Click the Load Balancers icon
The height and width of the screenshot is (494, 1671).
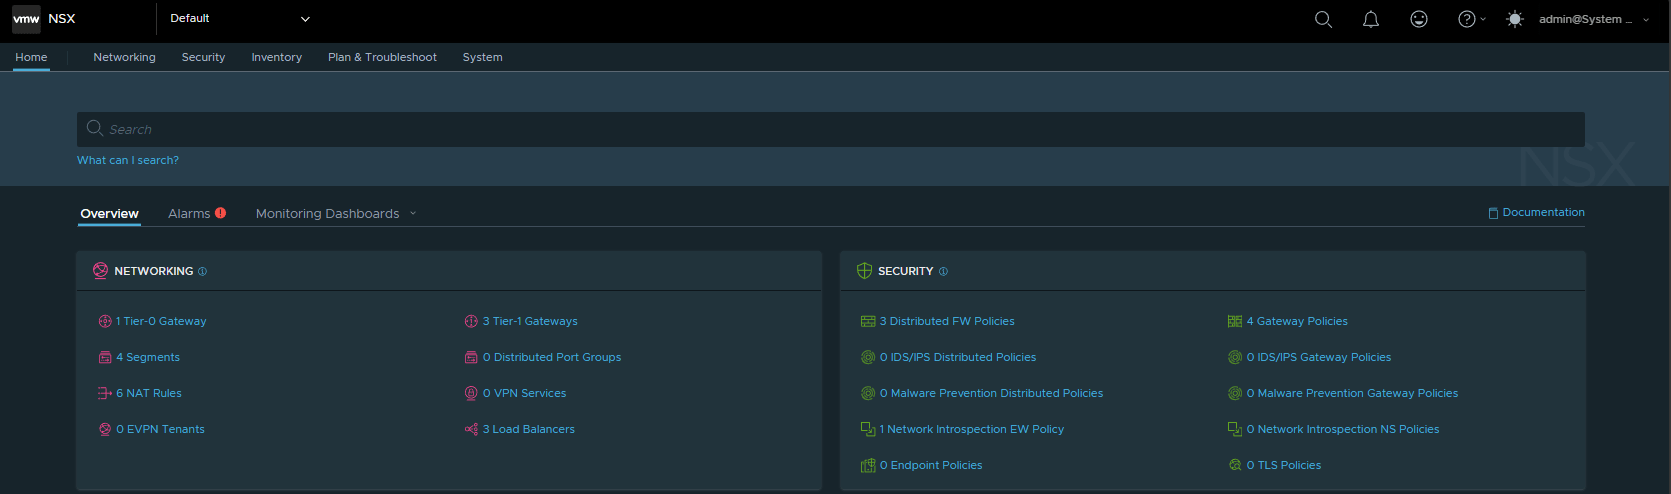pos(471,429)
